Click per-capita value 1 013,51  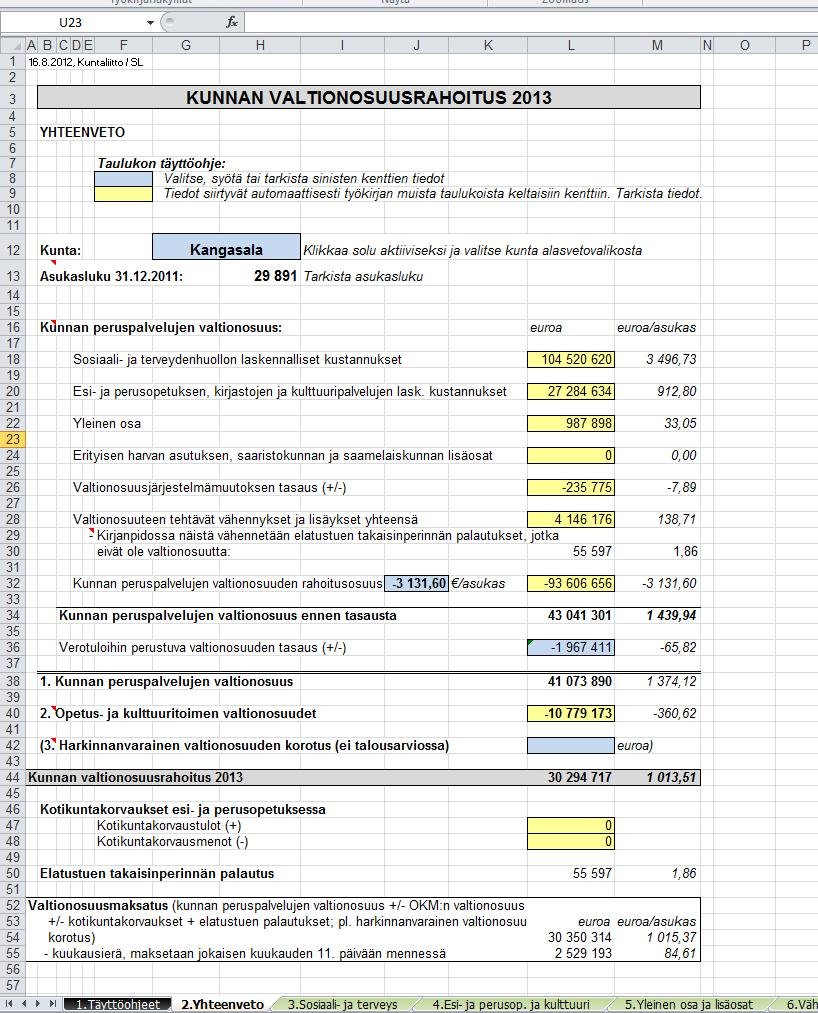(671, 777)
